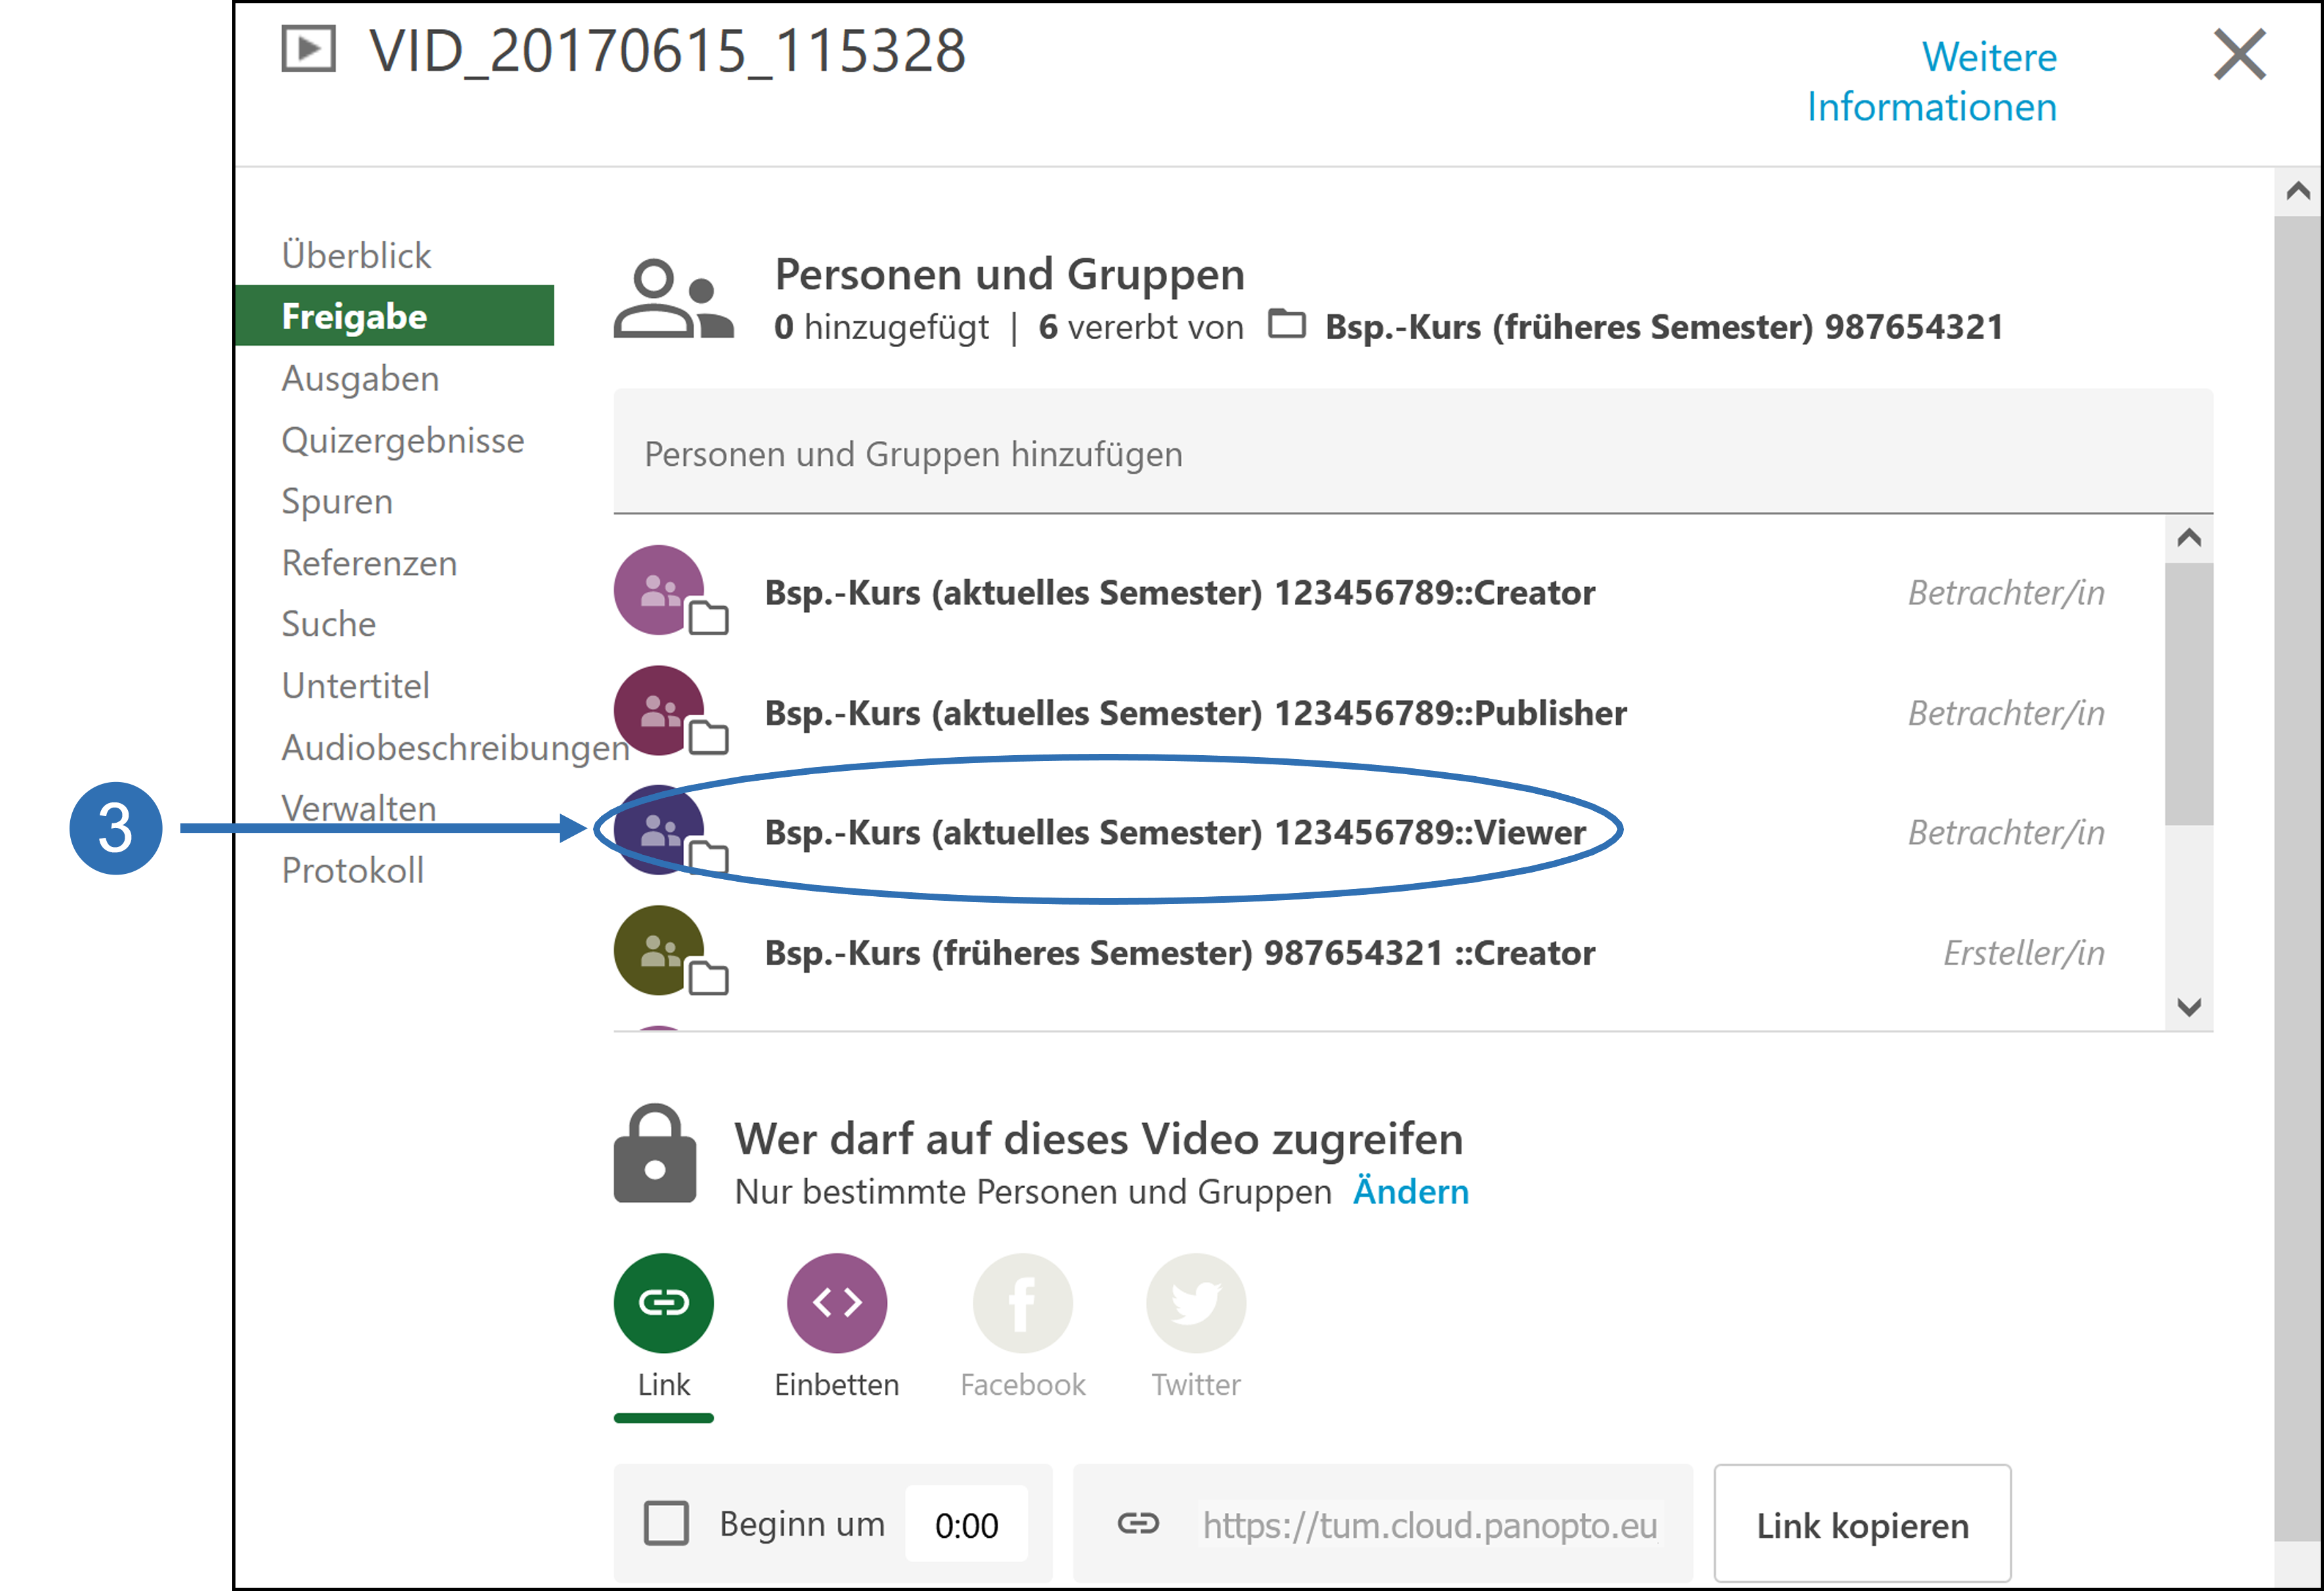Select the Einbetten embed icon
Screen dimensions: 2324x1591
(x=837, y=1303)
